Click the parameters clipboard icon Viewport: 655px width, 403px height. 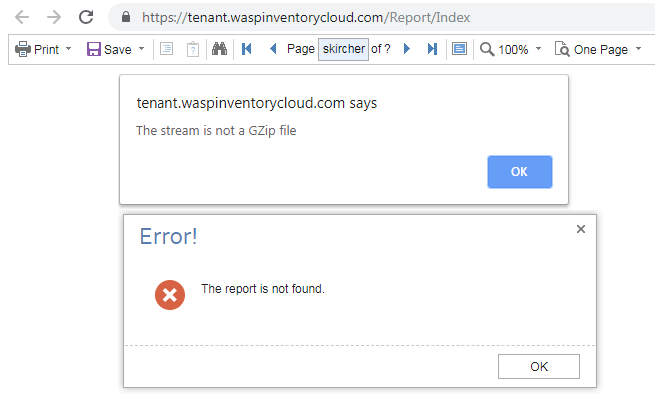(x=193, y=49)
